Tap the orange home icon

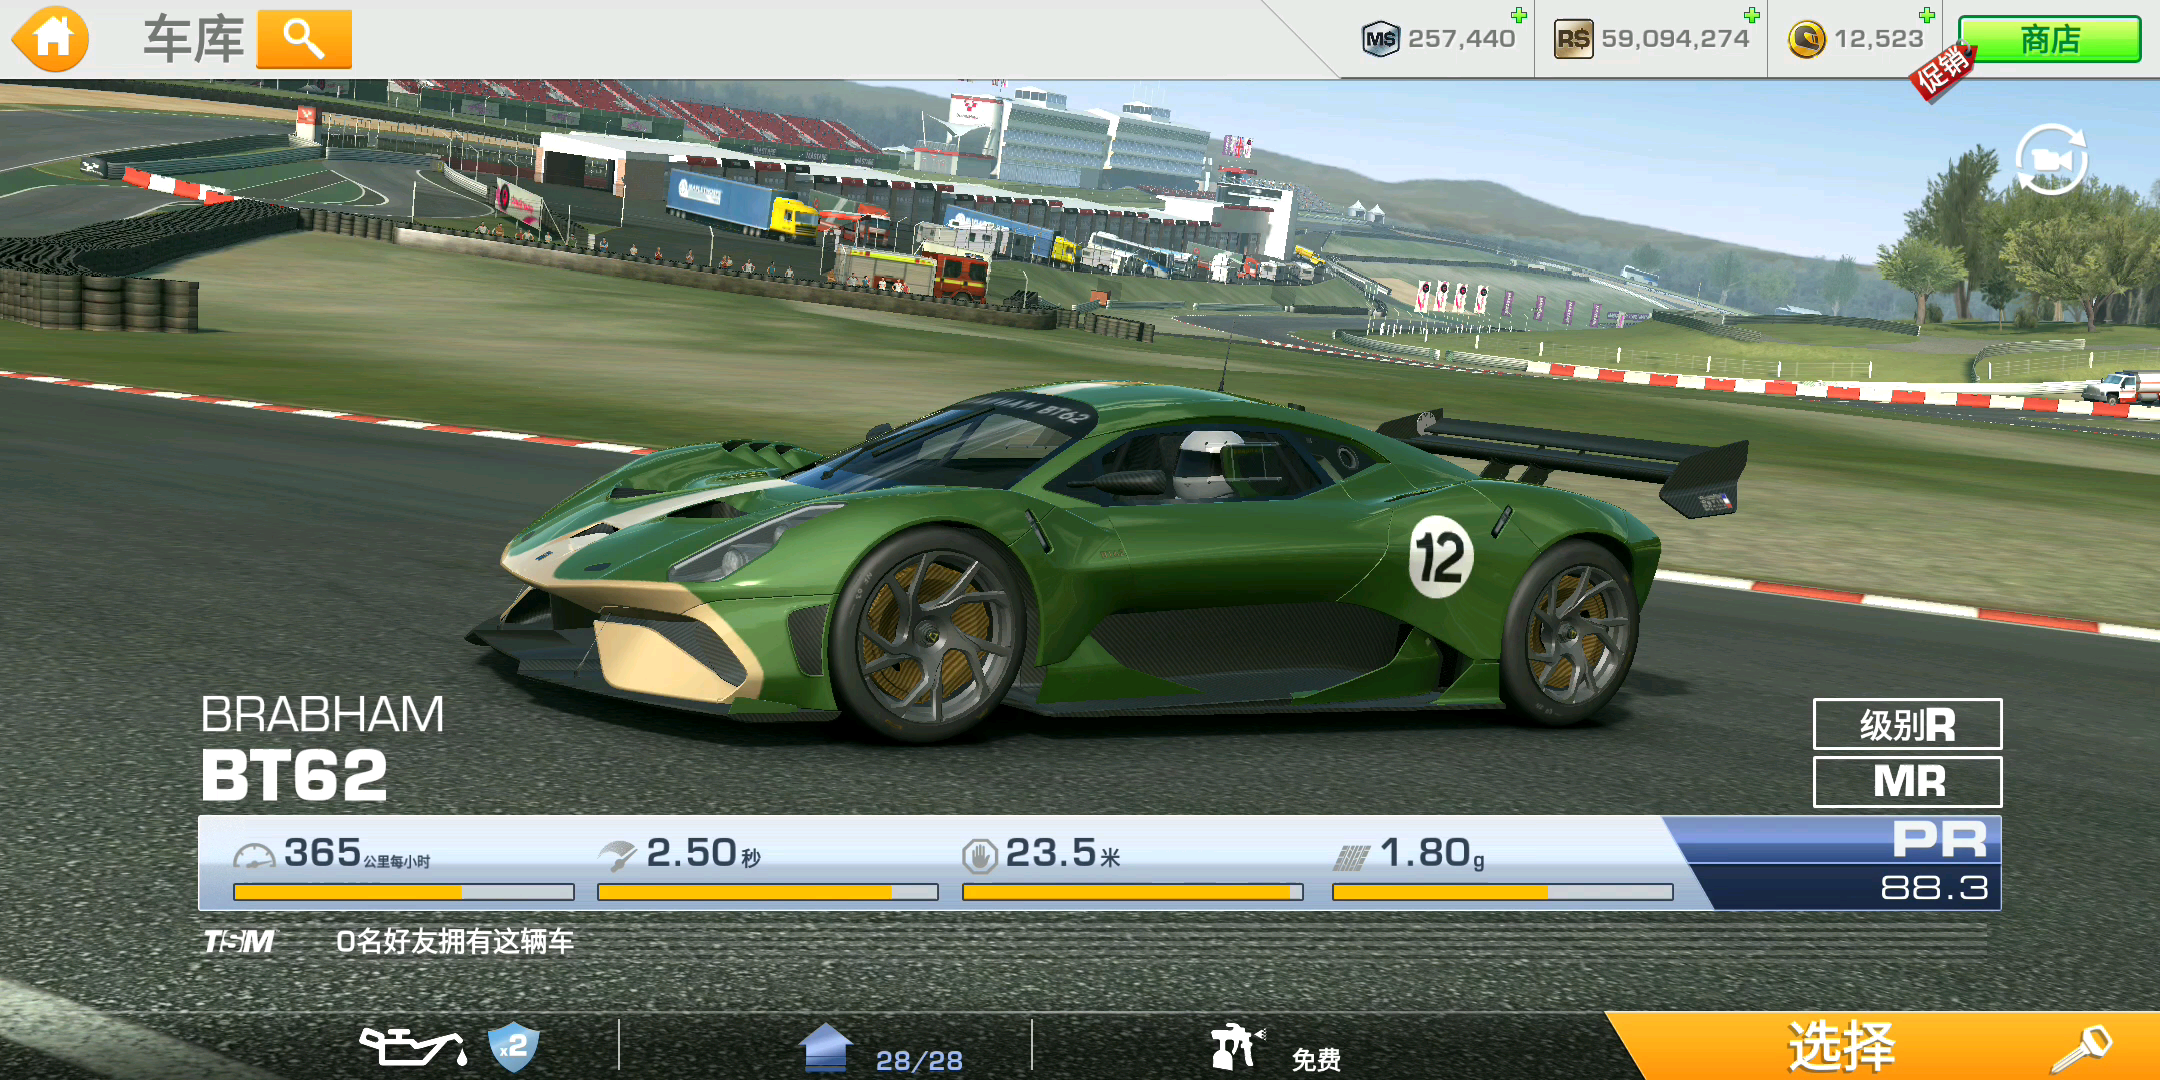click(x=51, y=39)
